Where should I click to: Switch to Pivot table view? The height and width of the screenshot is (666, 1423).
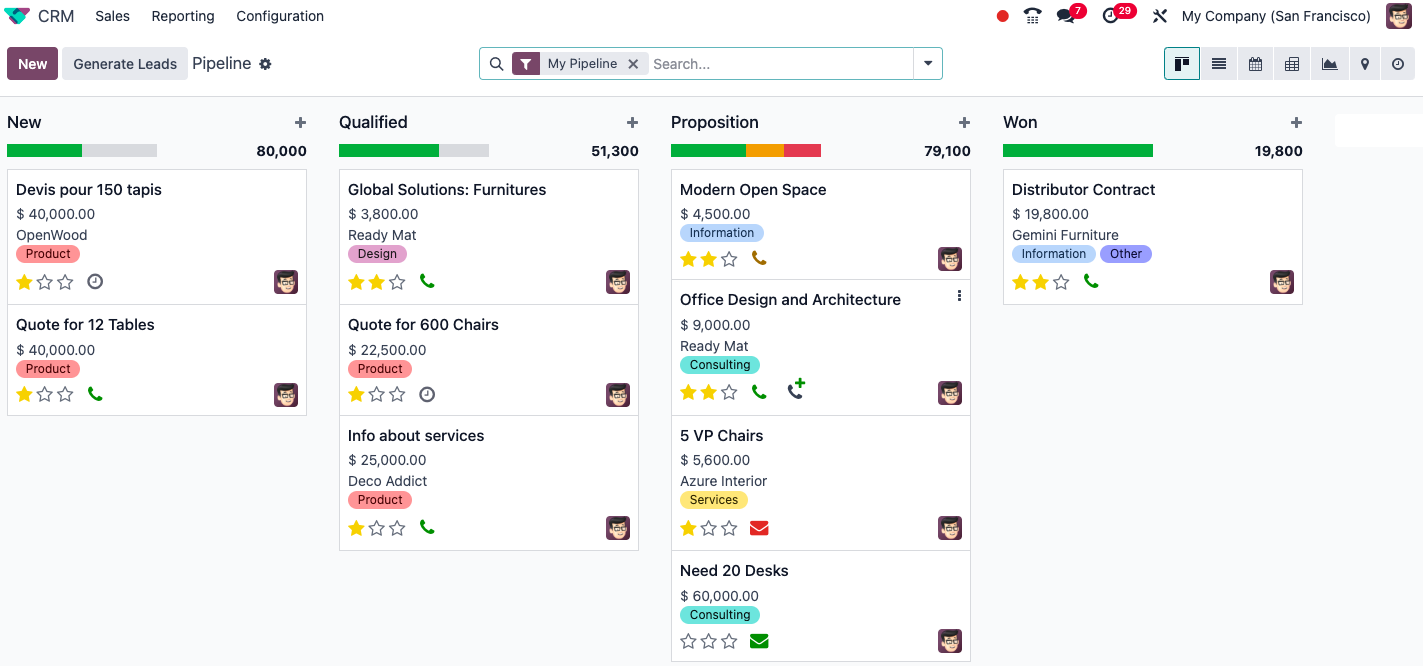[1292, 64]
